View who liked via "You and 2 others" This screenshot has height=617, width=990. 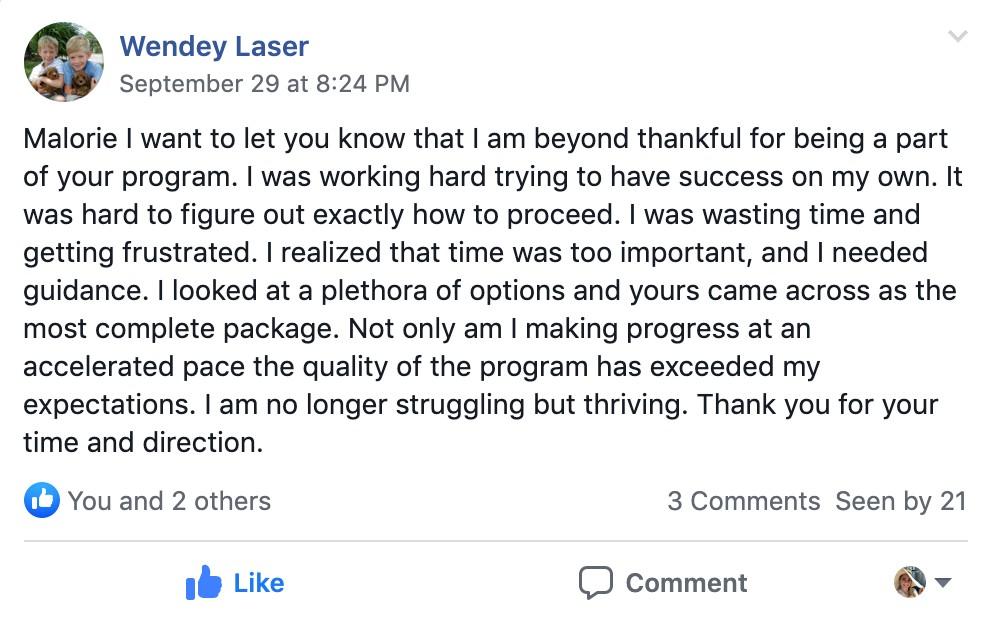tap(169, 501)
